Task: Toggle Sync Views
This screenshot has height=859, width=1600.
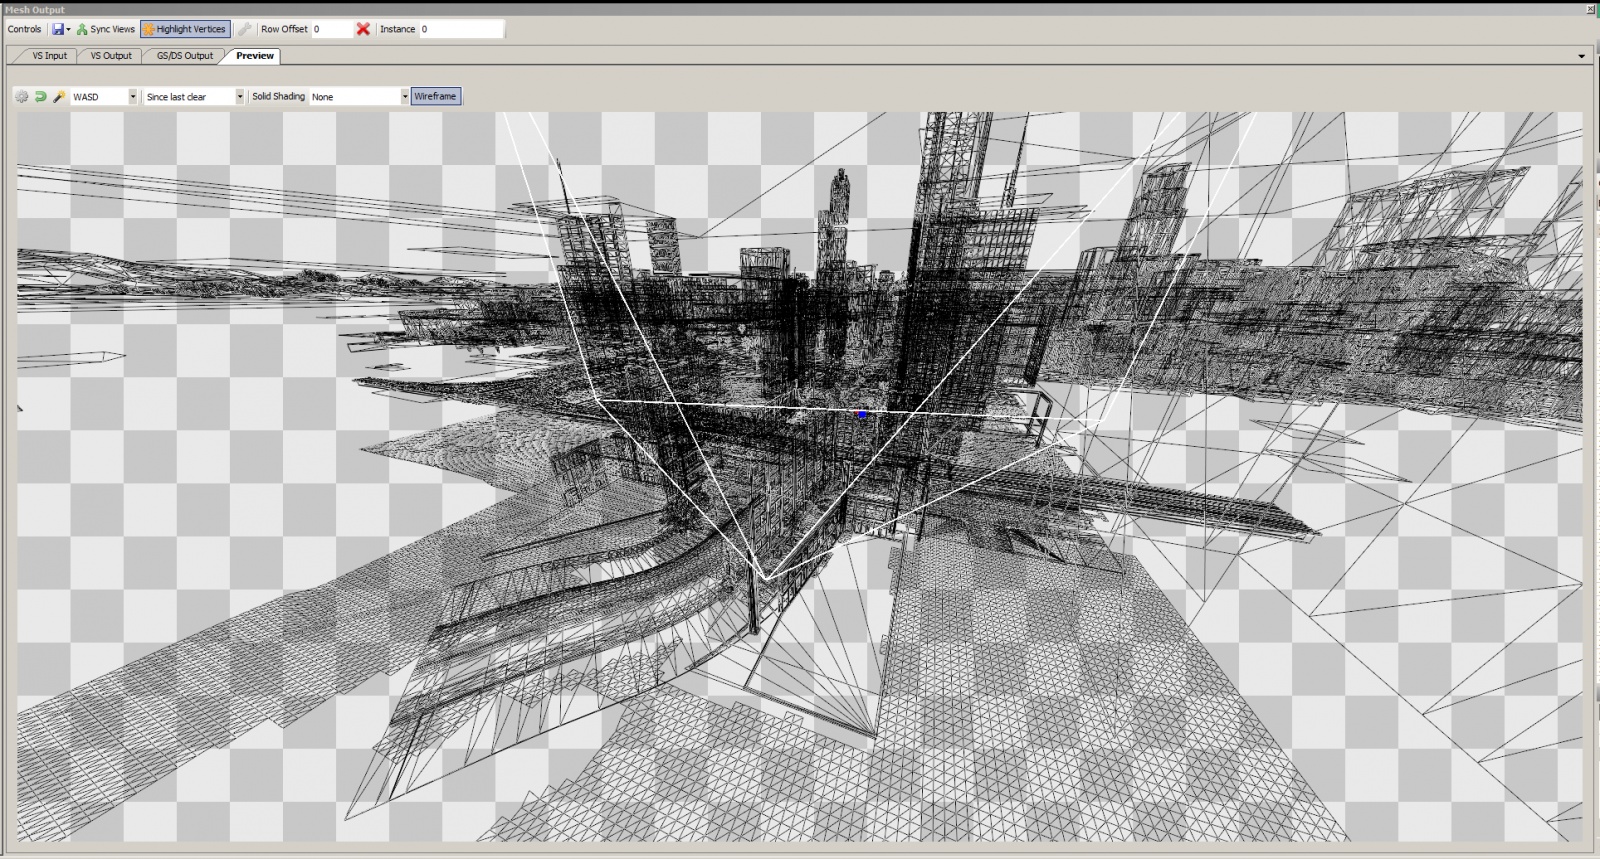Action: pos(105,29)
